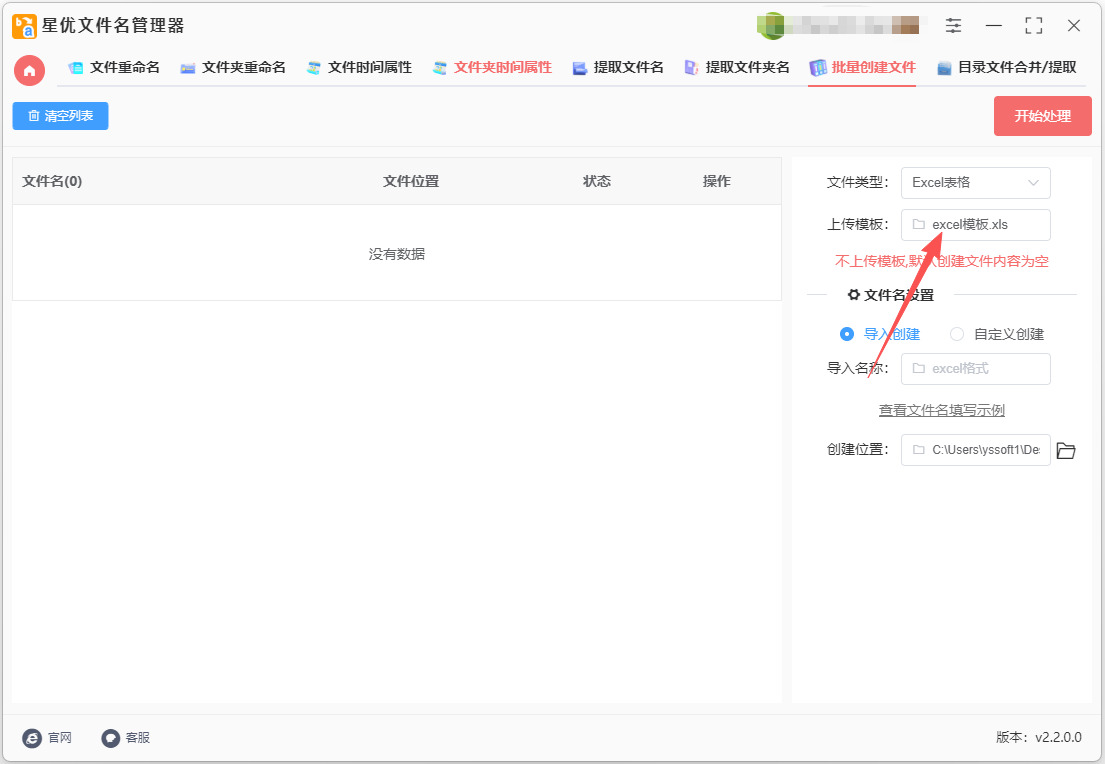Click the red 不上传模板 warning text

click(942, 261)
